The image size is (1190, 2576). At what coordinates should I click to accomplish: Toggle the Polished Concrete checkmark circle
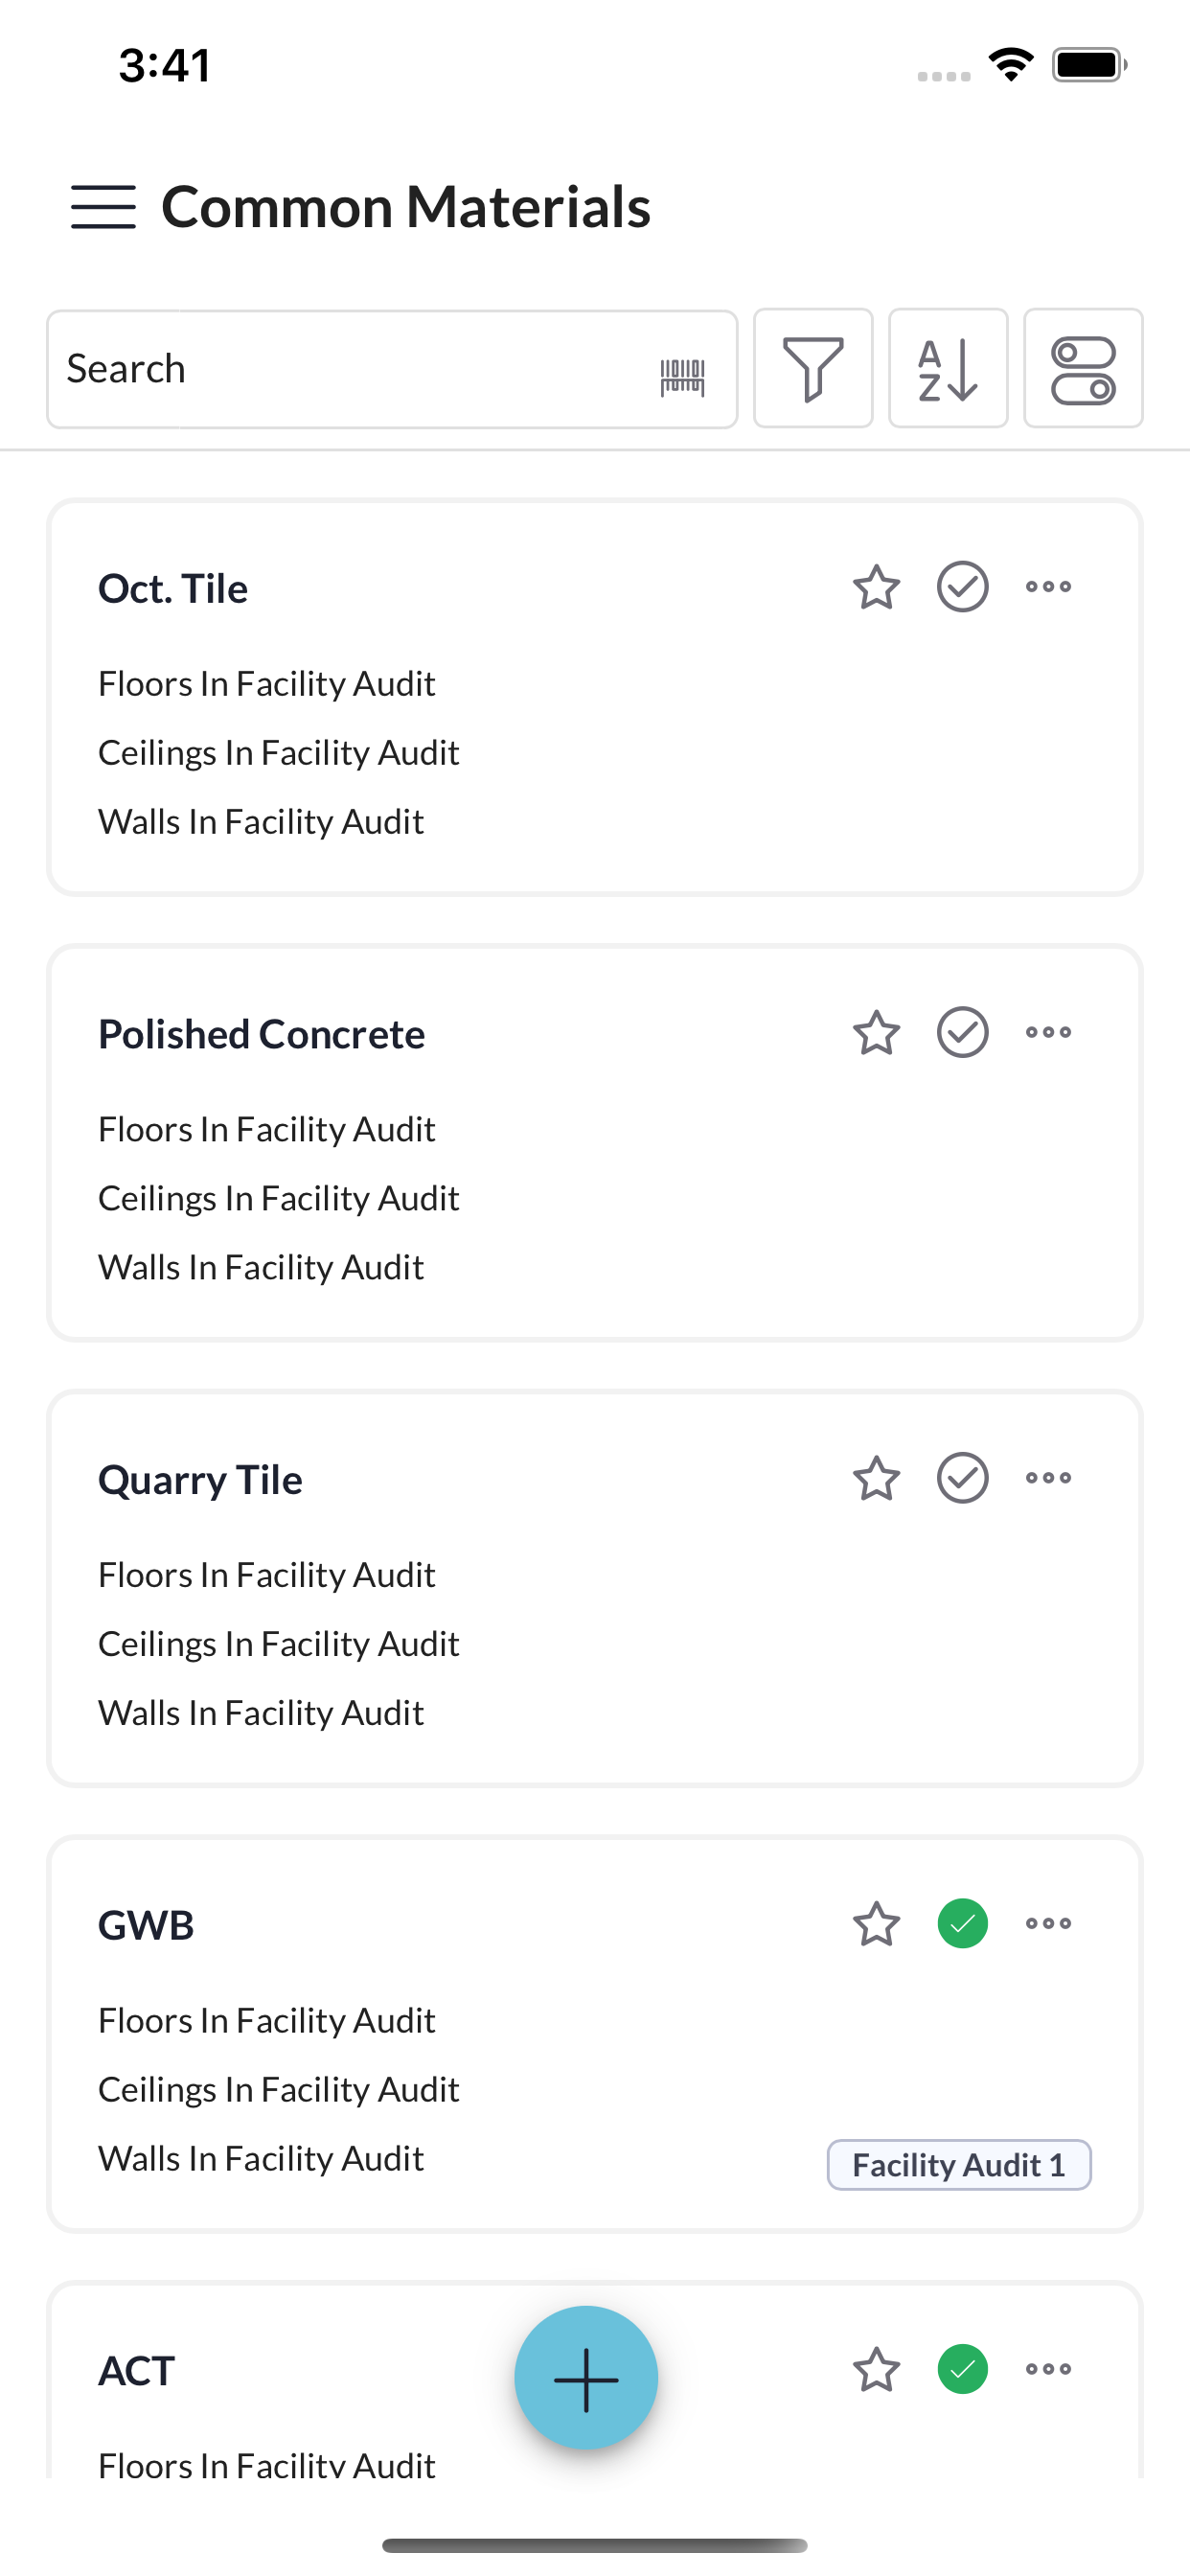coord(963,1033)
